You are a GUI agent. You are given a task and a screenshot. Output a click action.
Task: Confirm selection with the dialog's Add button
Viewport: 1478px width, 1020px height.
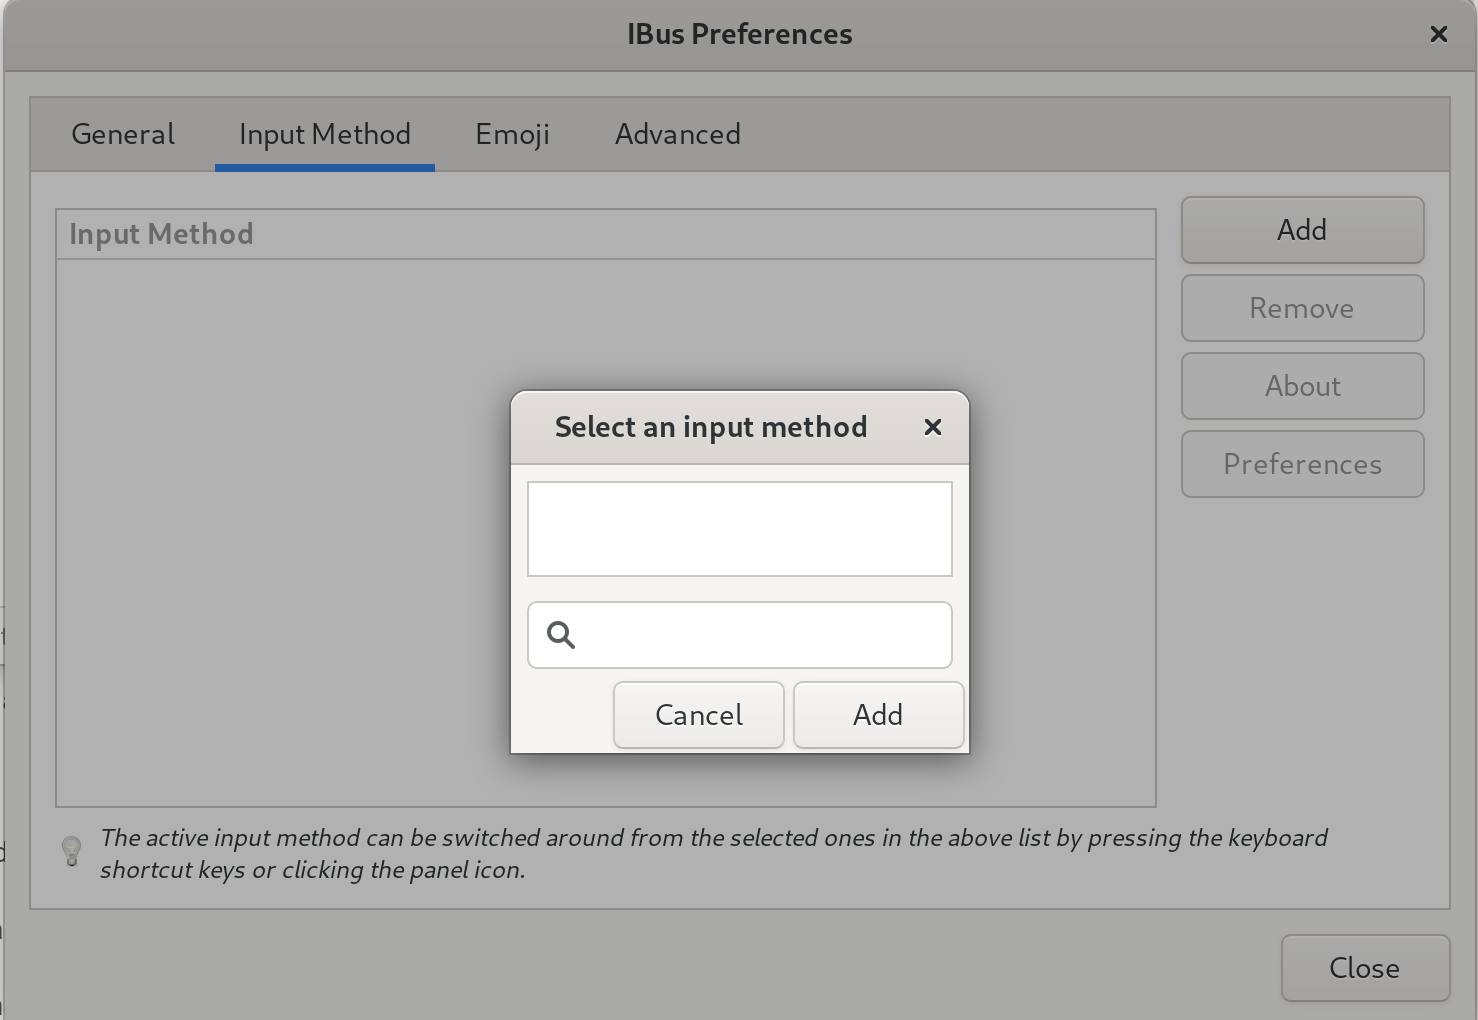[877, 715]
